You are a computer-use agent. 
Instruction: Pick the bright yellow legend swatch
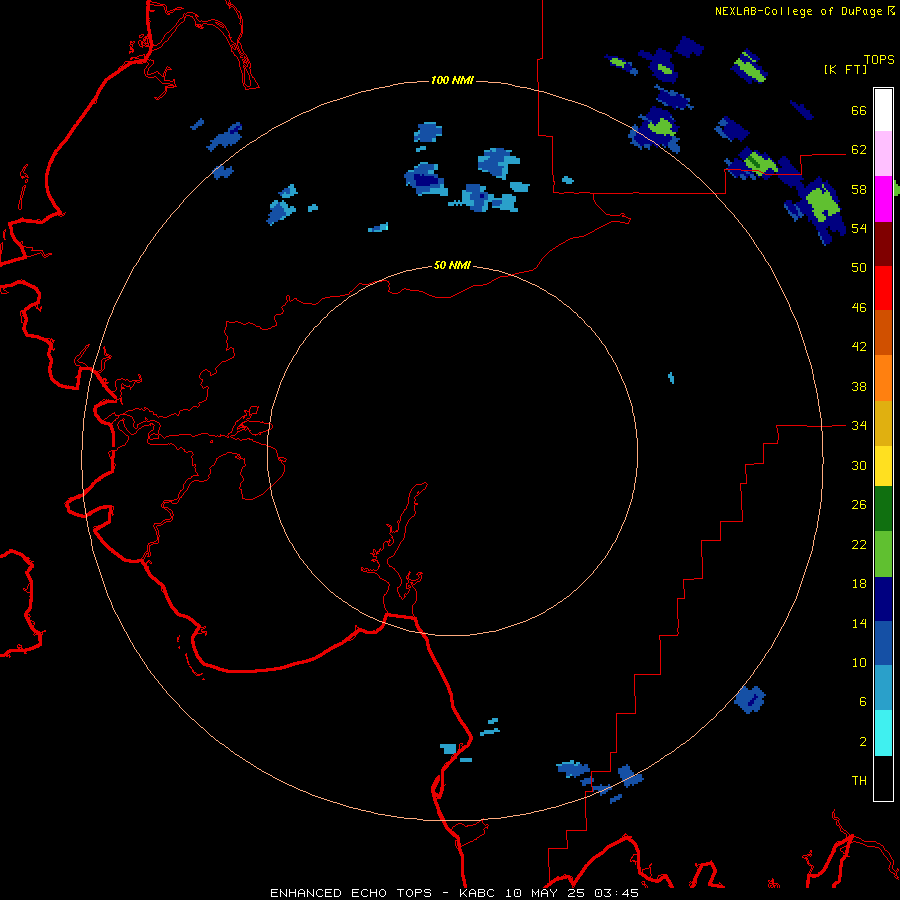(883, 466)
